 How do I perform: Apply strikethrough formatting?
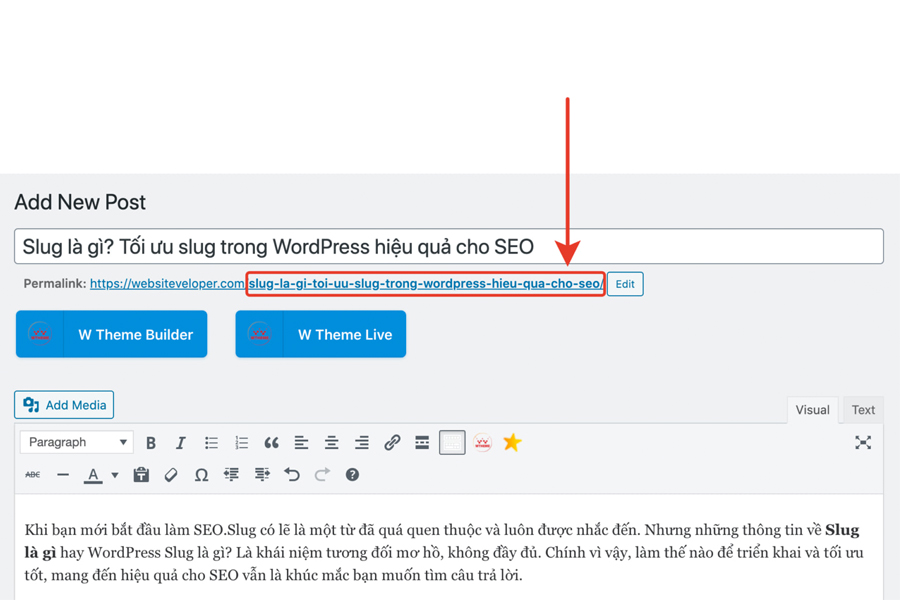[x=33, y=475]
